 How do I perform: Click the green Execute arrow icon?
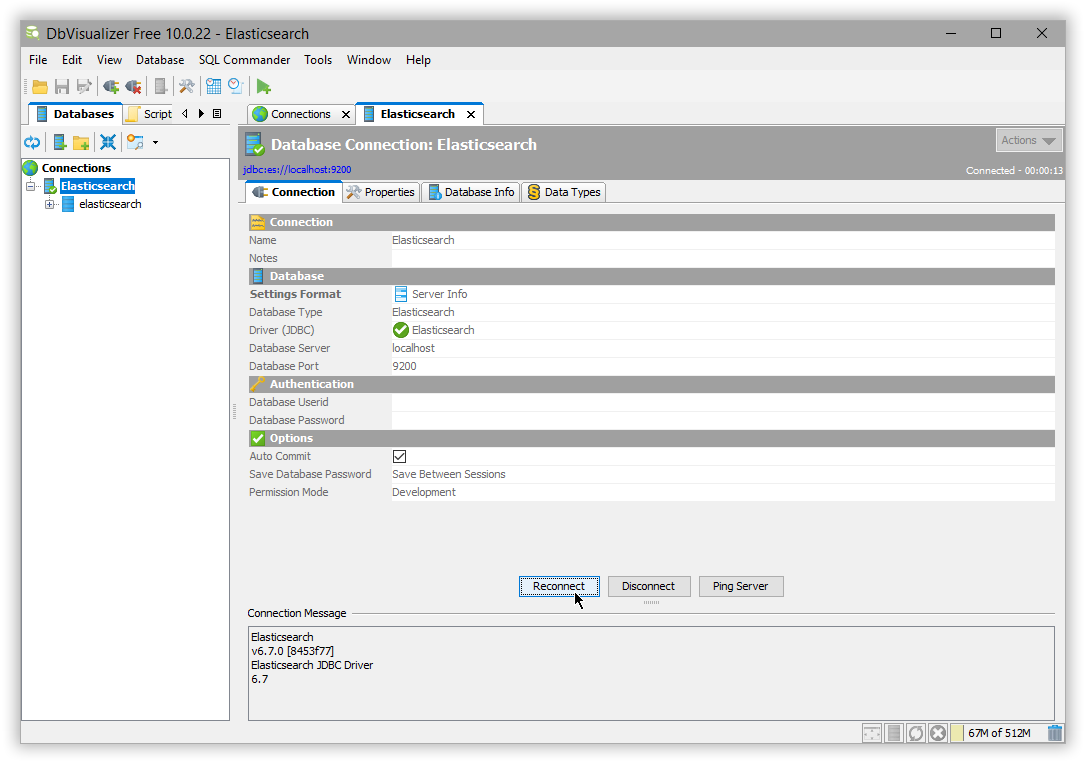263,87
